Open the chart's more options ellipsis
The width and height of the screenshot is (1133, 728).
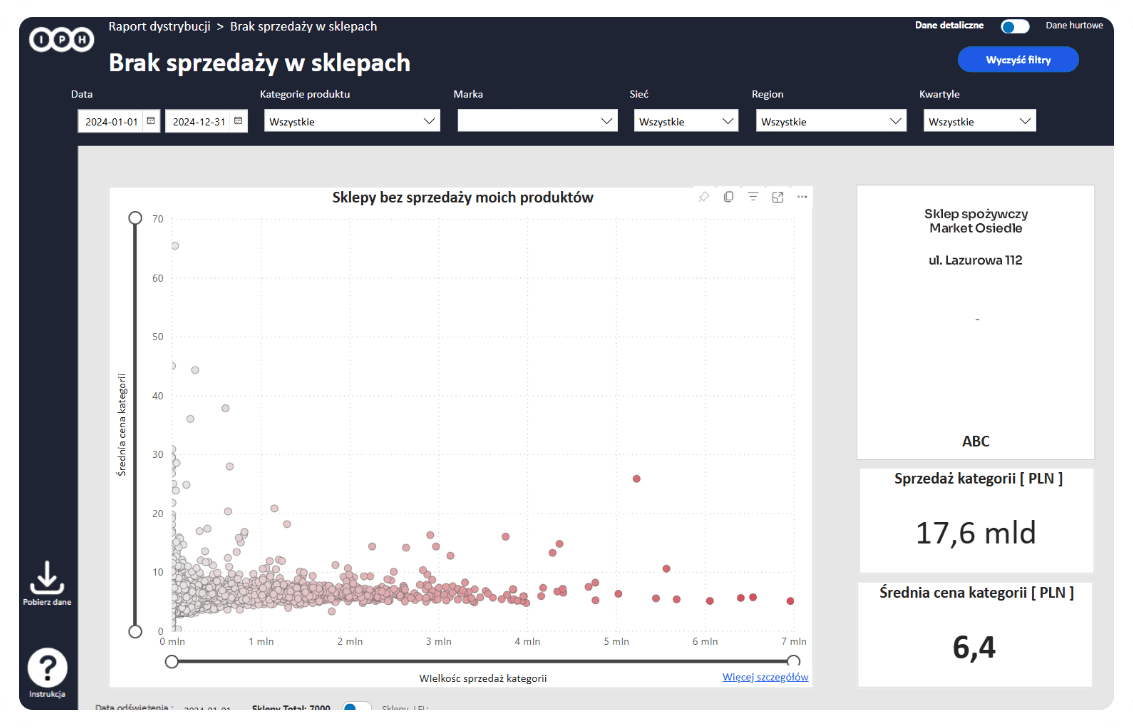click(802, 197)
